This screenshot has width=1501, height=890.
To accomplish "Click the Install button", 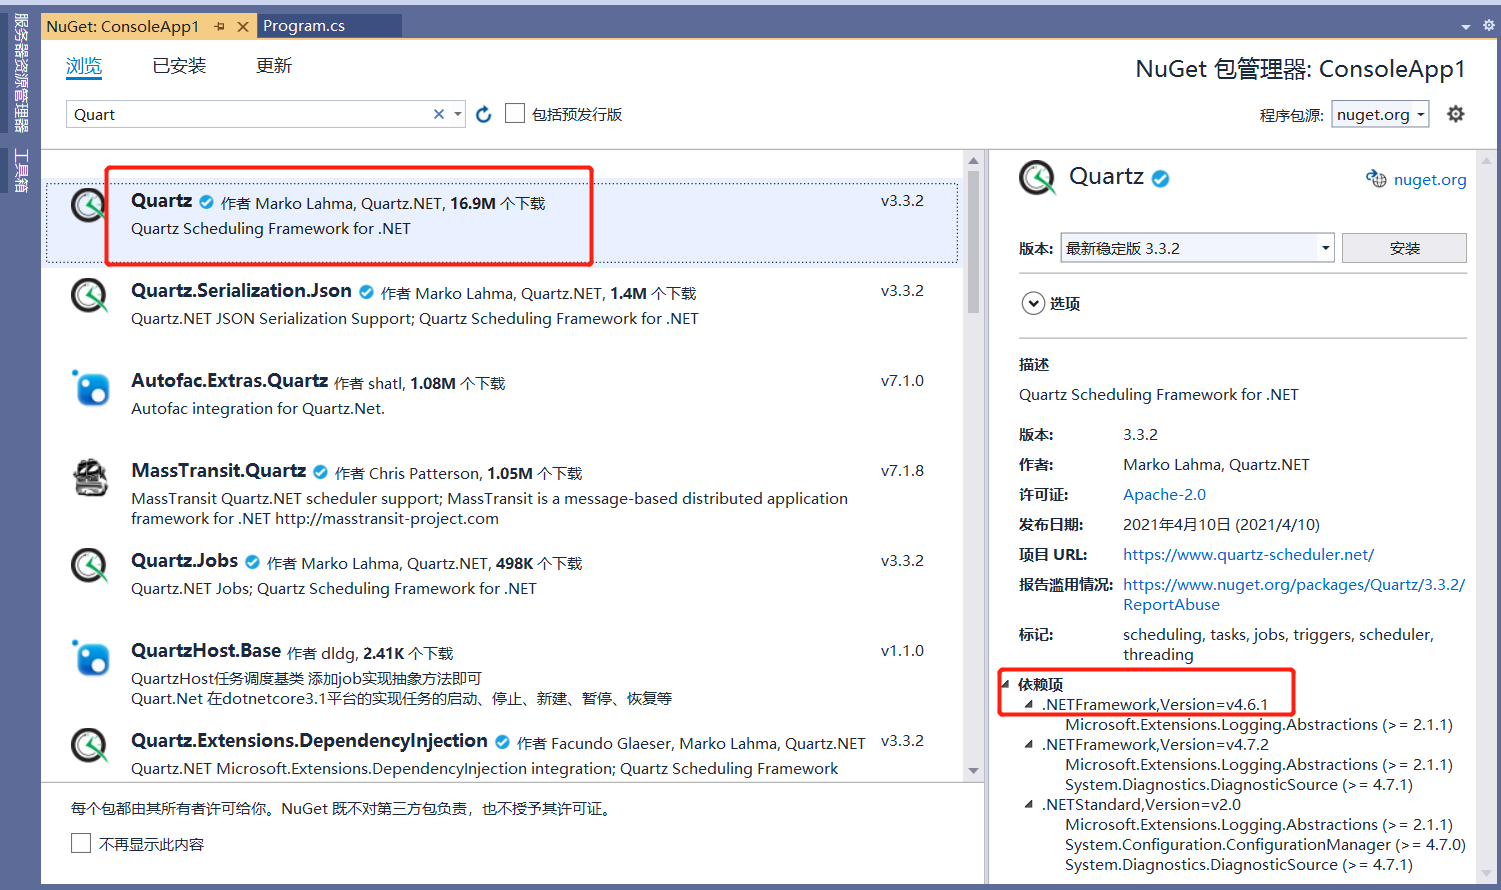I will pos(1404,248).
